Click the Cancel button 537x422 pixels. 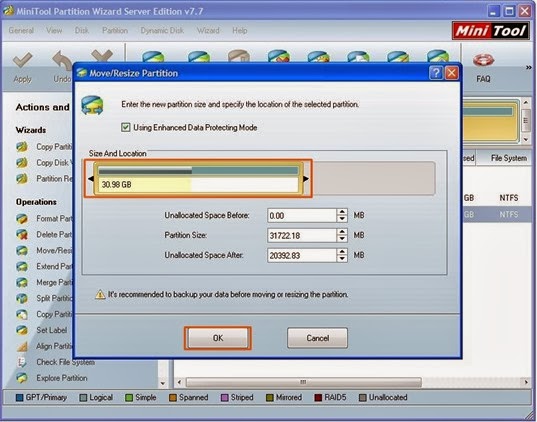317,338
